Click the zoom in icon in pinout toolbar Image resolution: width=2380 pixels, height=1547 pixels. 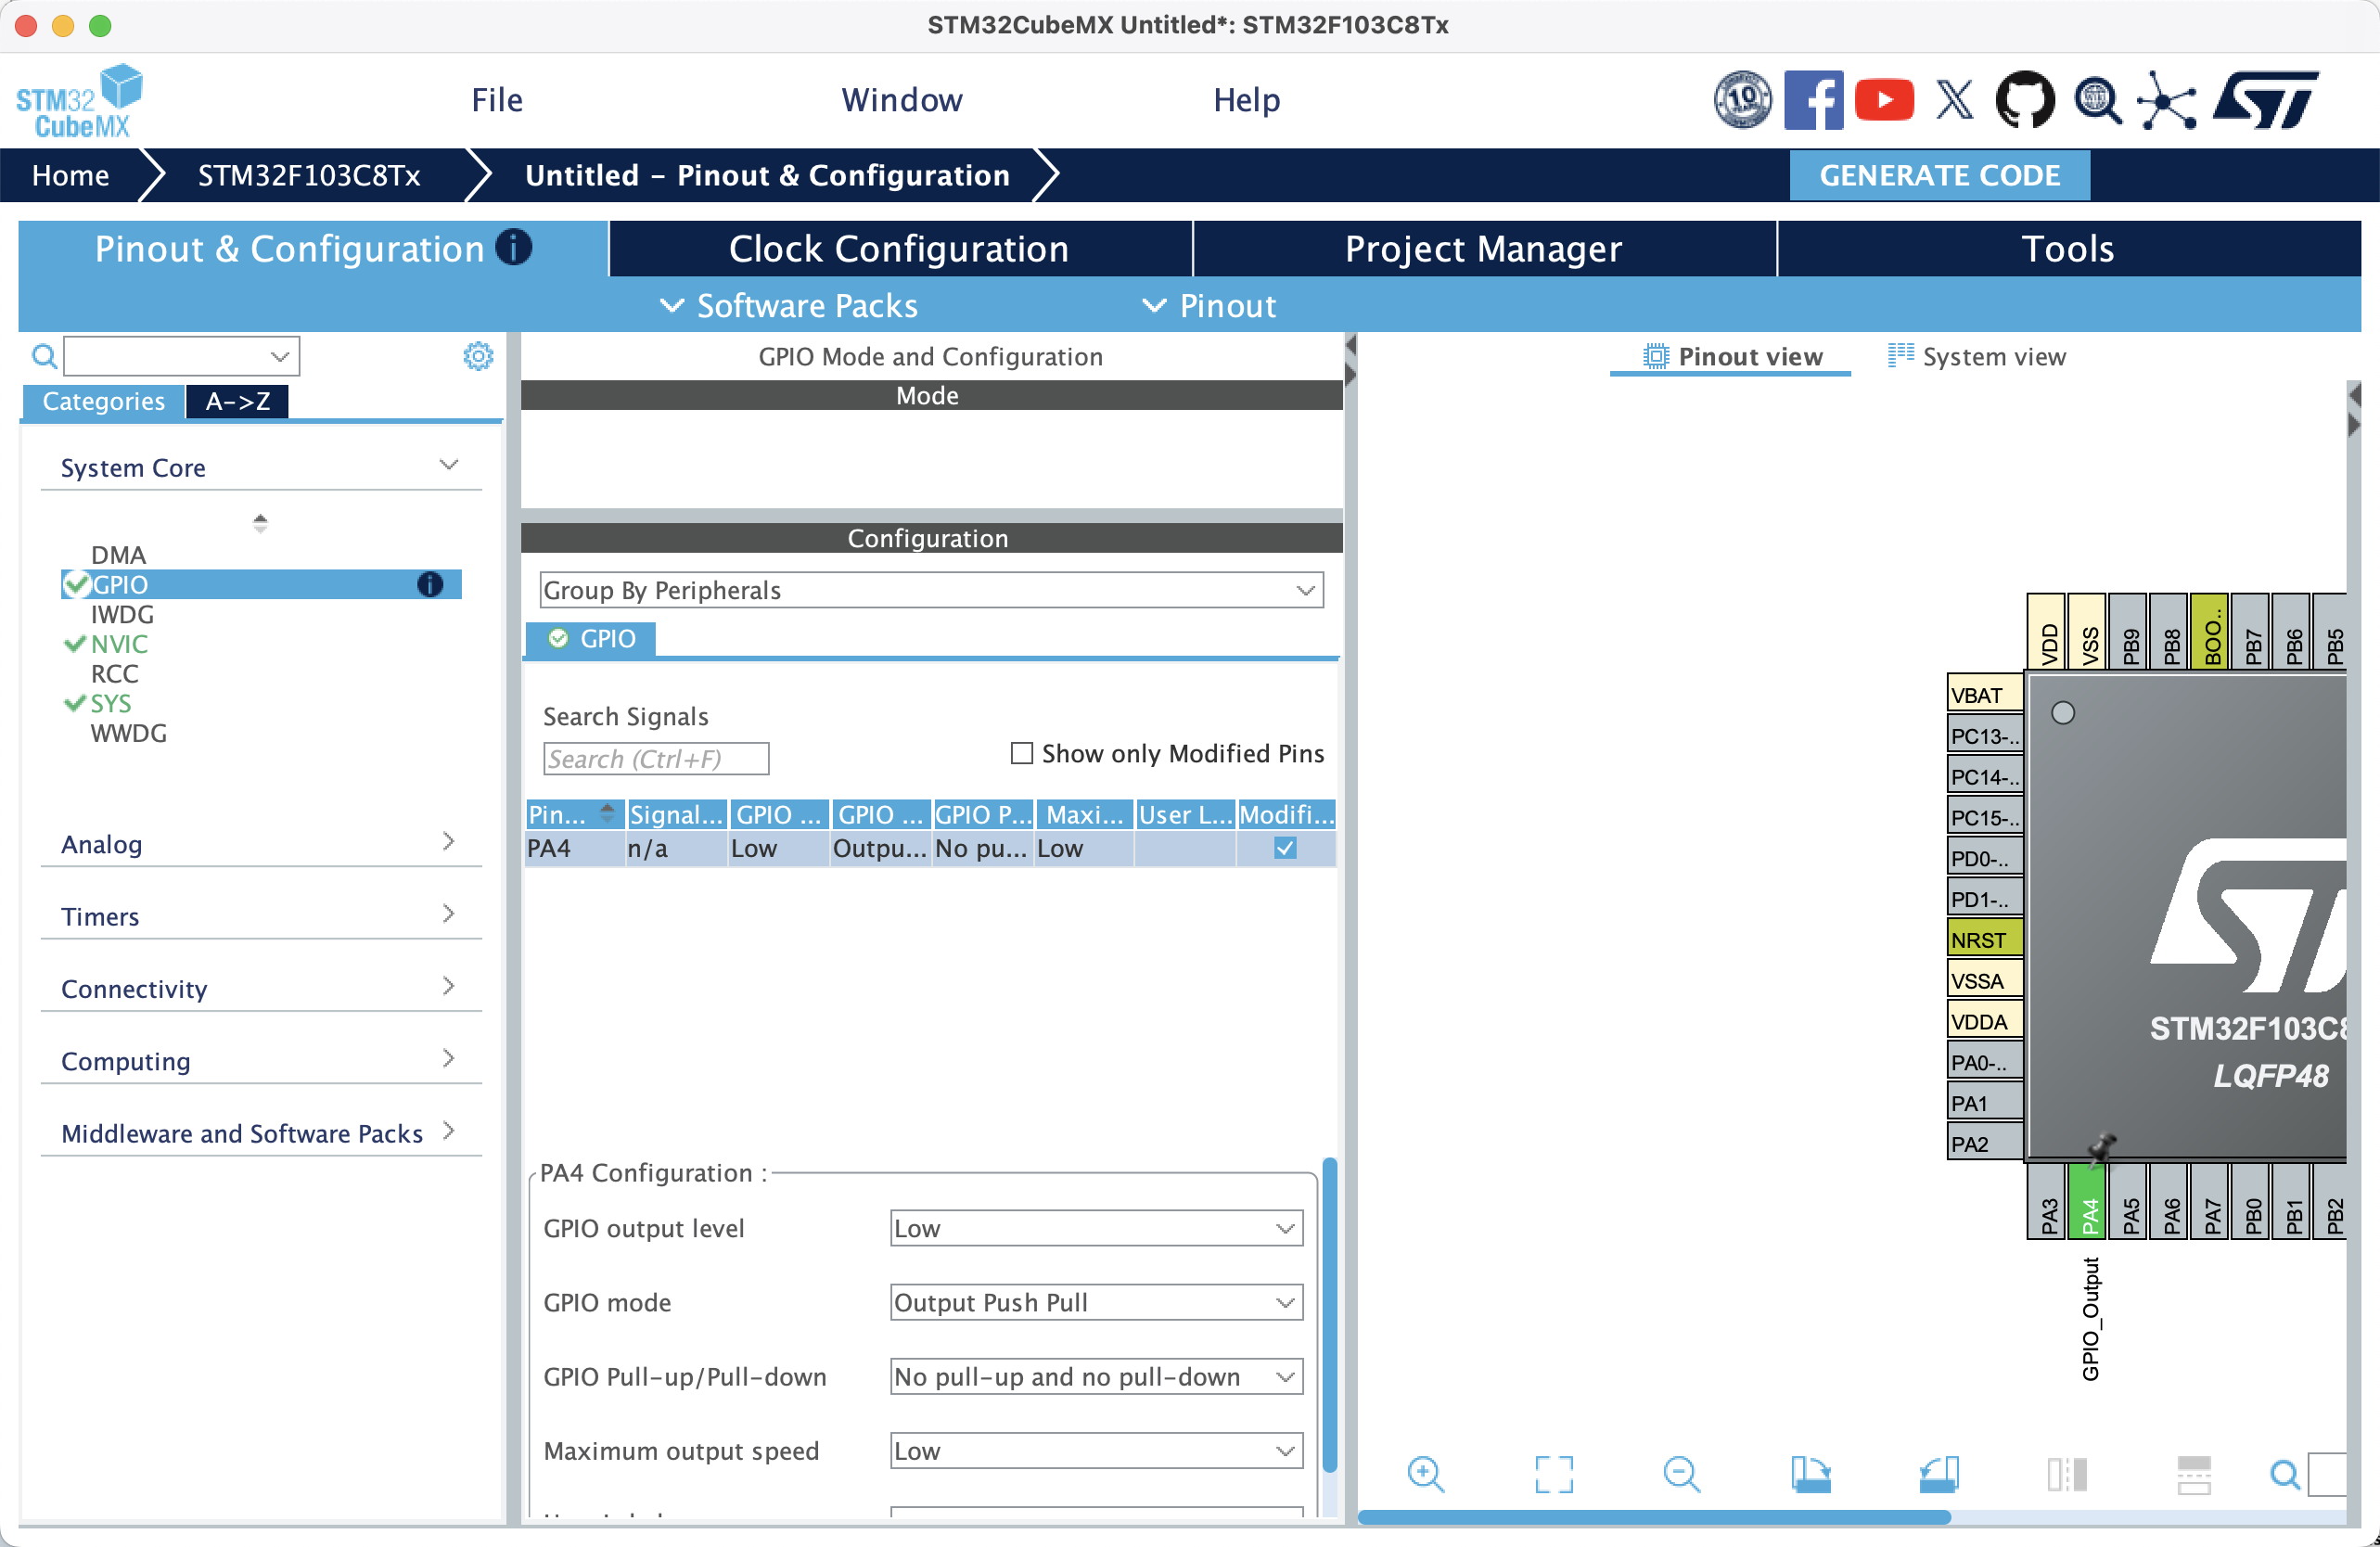1425,1474
